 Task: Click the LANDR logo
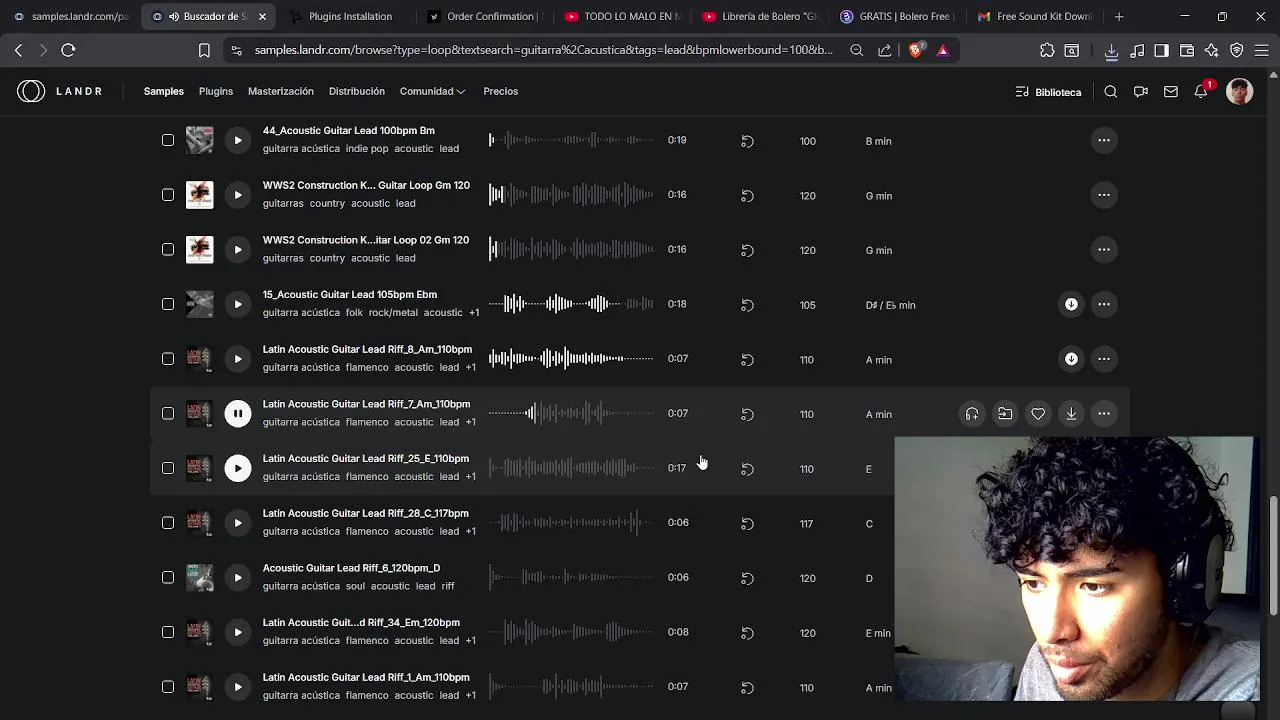coord(60,91)
